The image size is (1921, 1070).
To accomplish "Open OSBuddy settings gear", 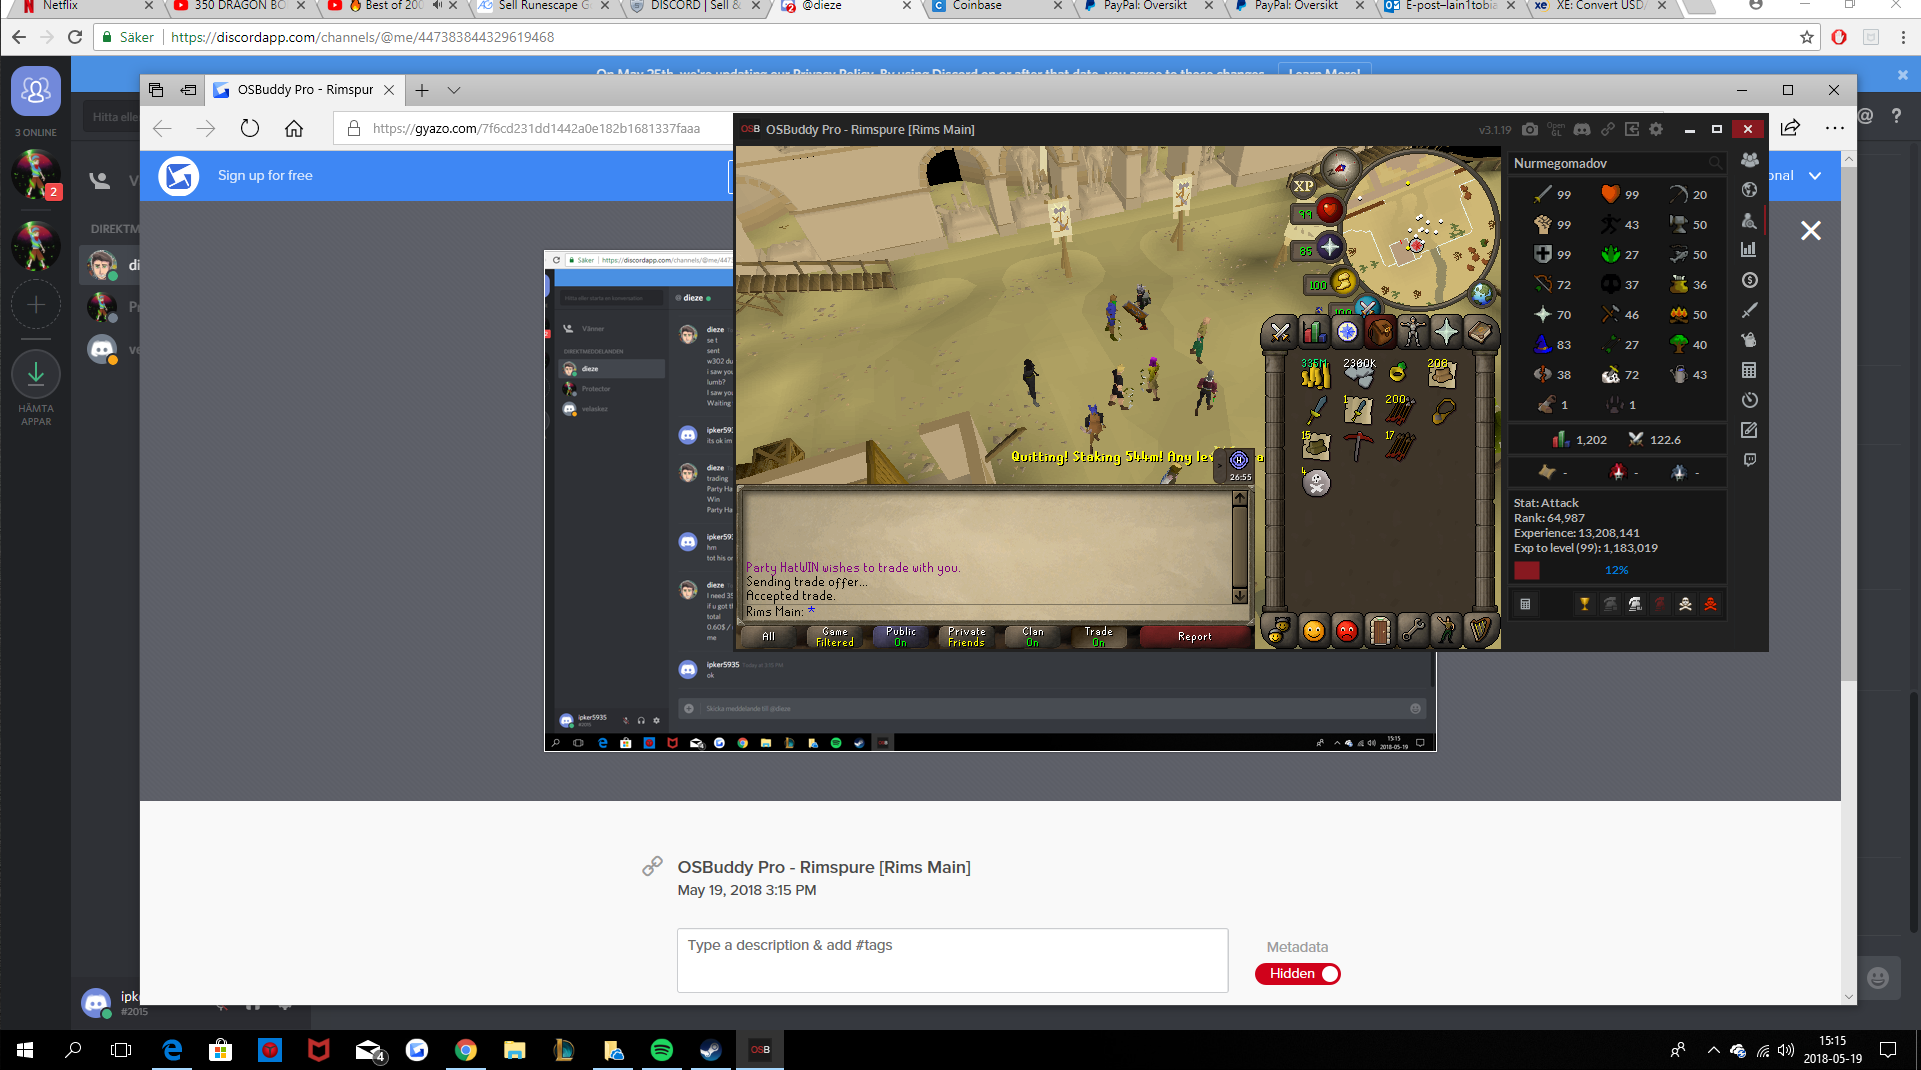I will coord(1656,129).
